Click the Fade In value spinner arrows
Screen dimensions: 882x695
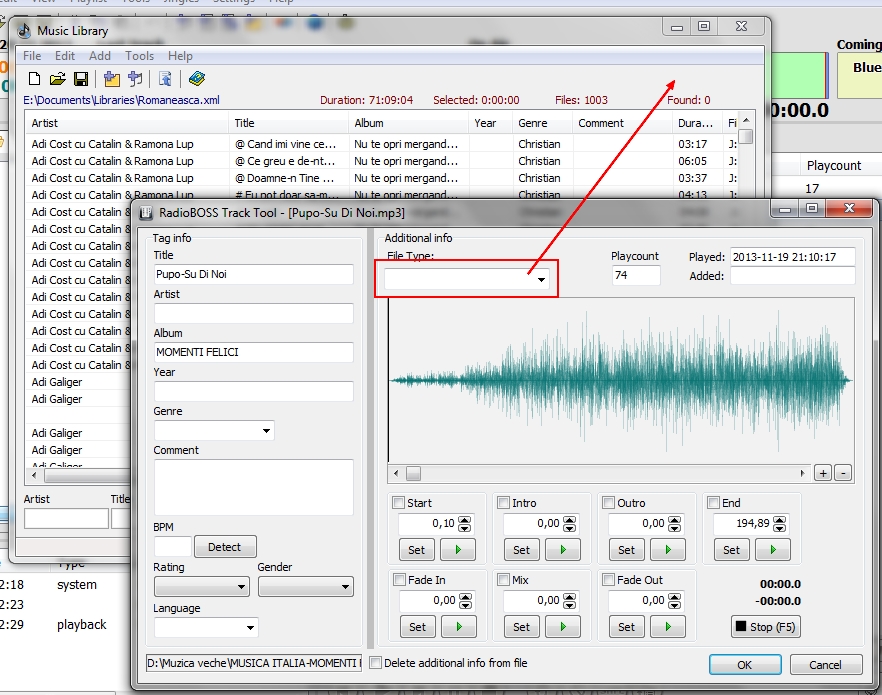[x=465, y=601]
